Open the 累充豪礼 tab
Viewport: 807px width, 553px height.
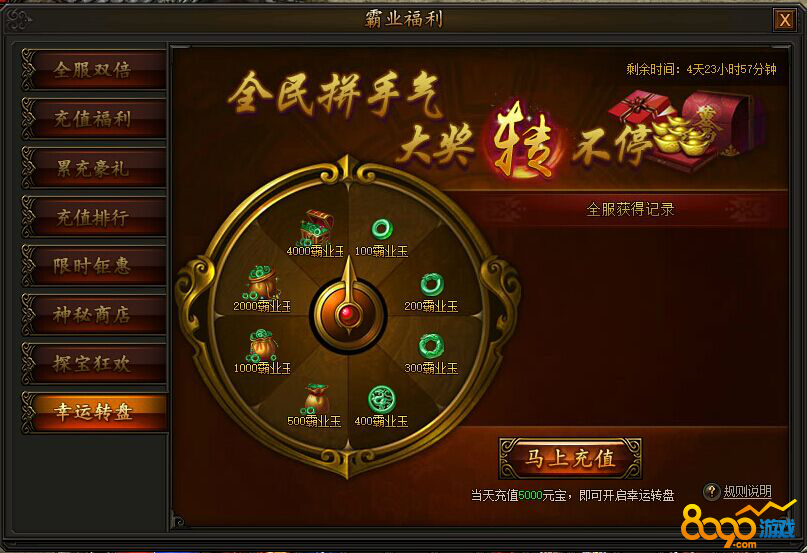(x=93, y=168)
